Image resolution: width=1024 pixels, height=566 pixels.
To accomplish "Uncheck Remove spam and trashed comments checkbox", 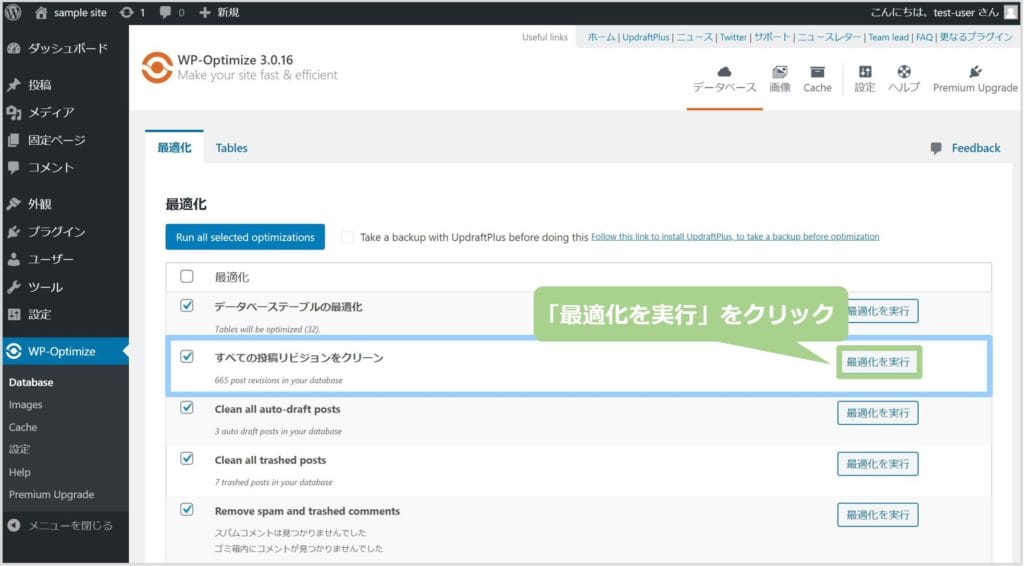I will [x=187, y=509].
